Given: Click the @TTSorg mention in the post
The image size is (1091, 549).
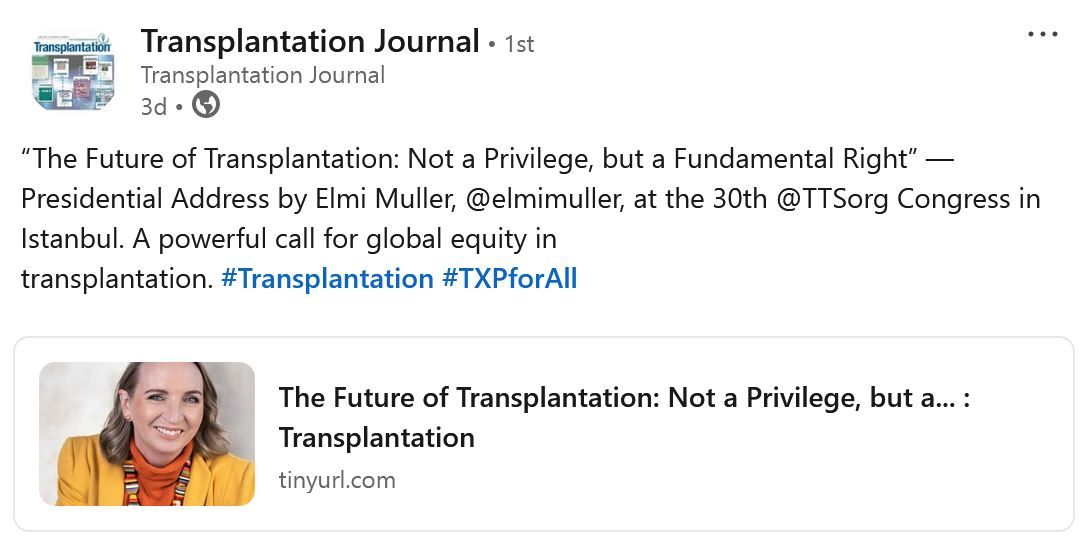Looking at the screenshot, I should (831, 199).
